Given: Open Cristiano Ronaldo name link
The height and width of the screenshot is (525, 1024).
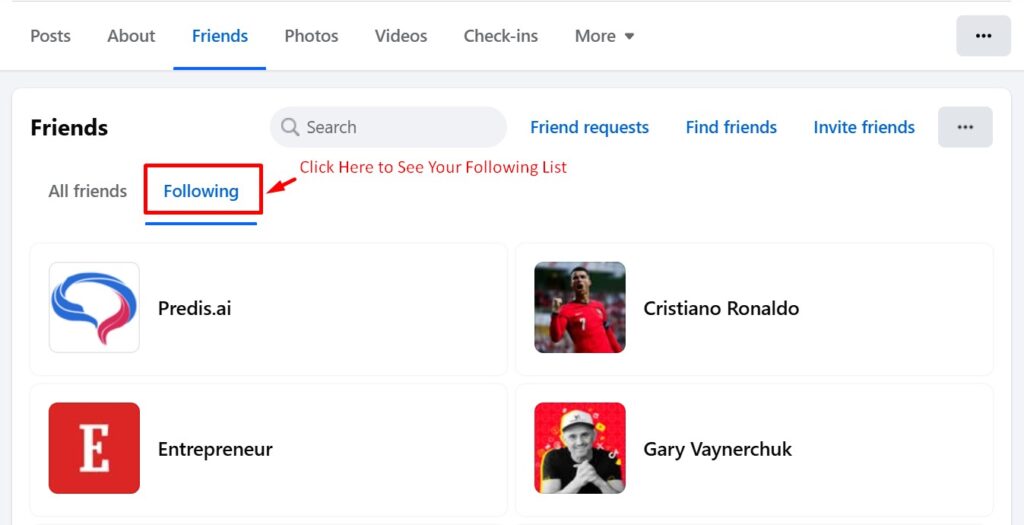Looking at the screenshot, I should [x=721, y=308].
